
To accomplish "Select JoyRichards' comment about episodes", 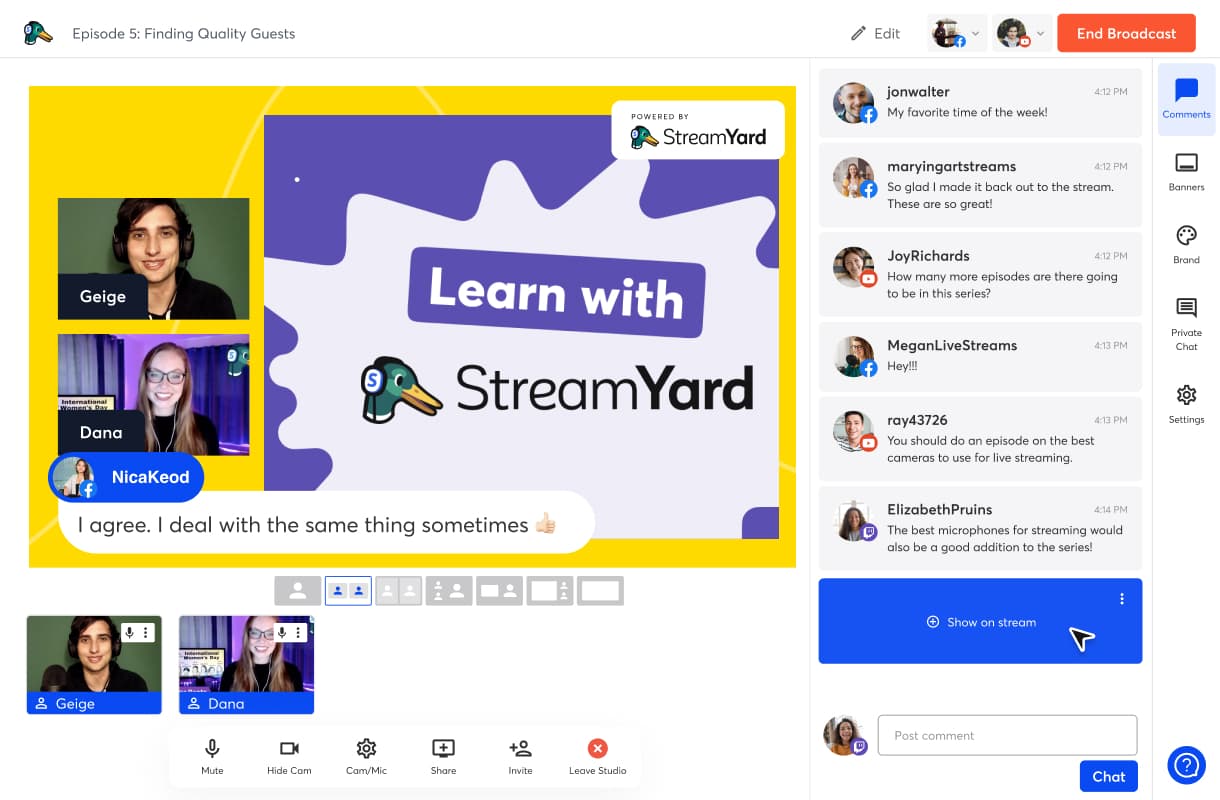I will click(980, 275).
